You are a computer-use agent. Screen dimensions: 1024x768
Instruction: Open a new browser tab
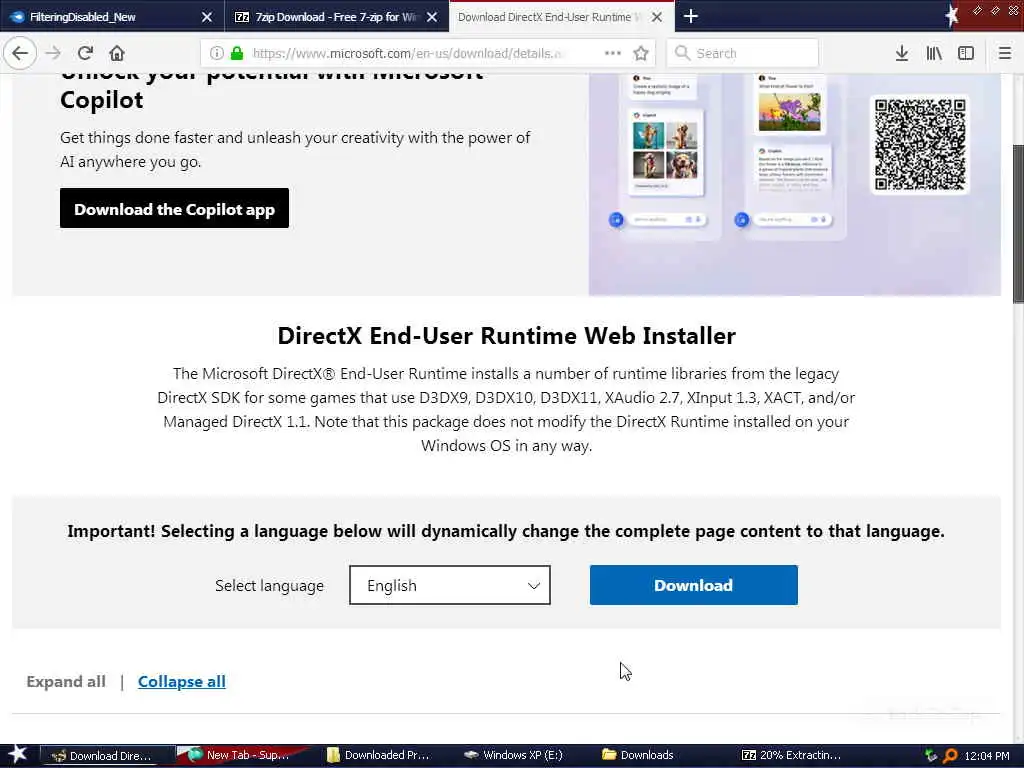pyautogui.click(x=691, y=16)
